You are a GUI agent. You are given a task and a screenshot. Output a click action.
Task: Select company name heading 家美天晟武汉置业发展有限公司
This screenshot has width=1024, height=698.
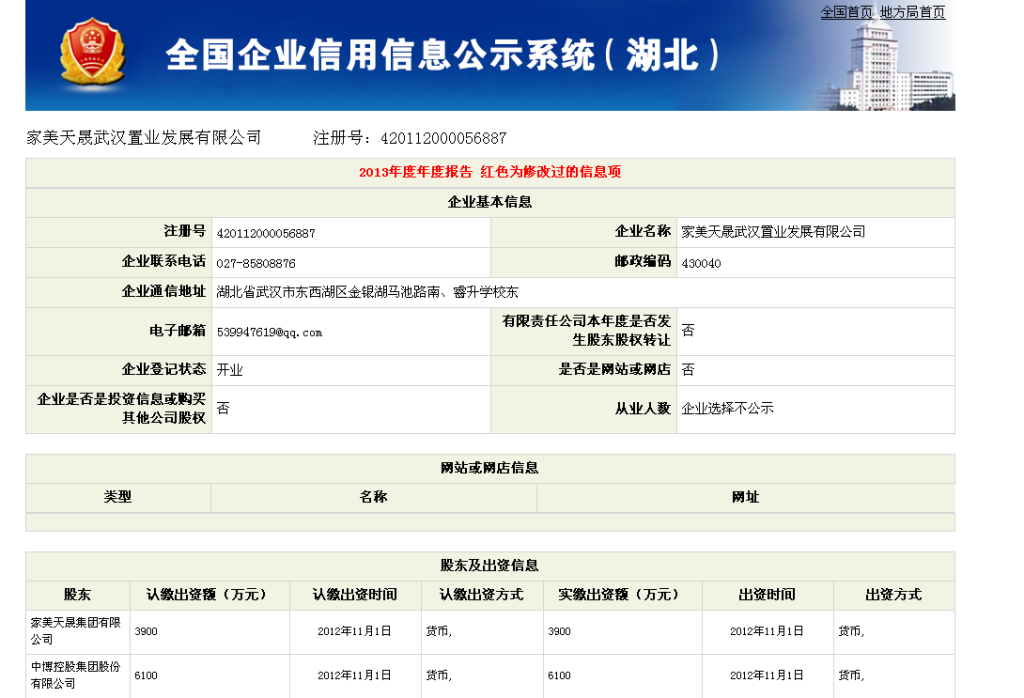pyautogui.click(x=144, y=138)
